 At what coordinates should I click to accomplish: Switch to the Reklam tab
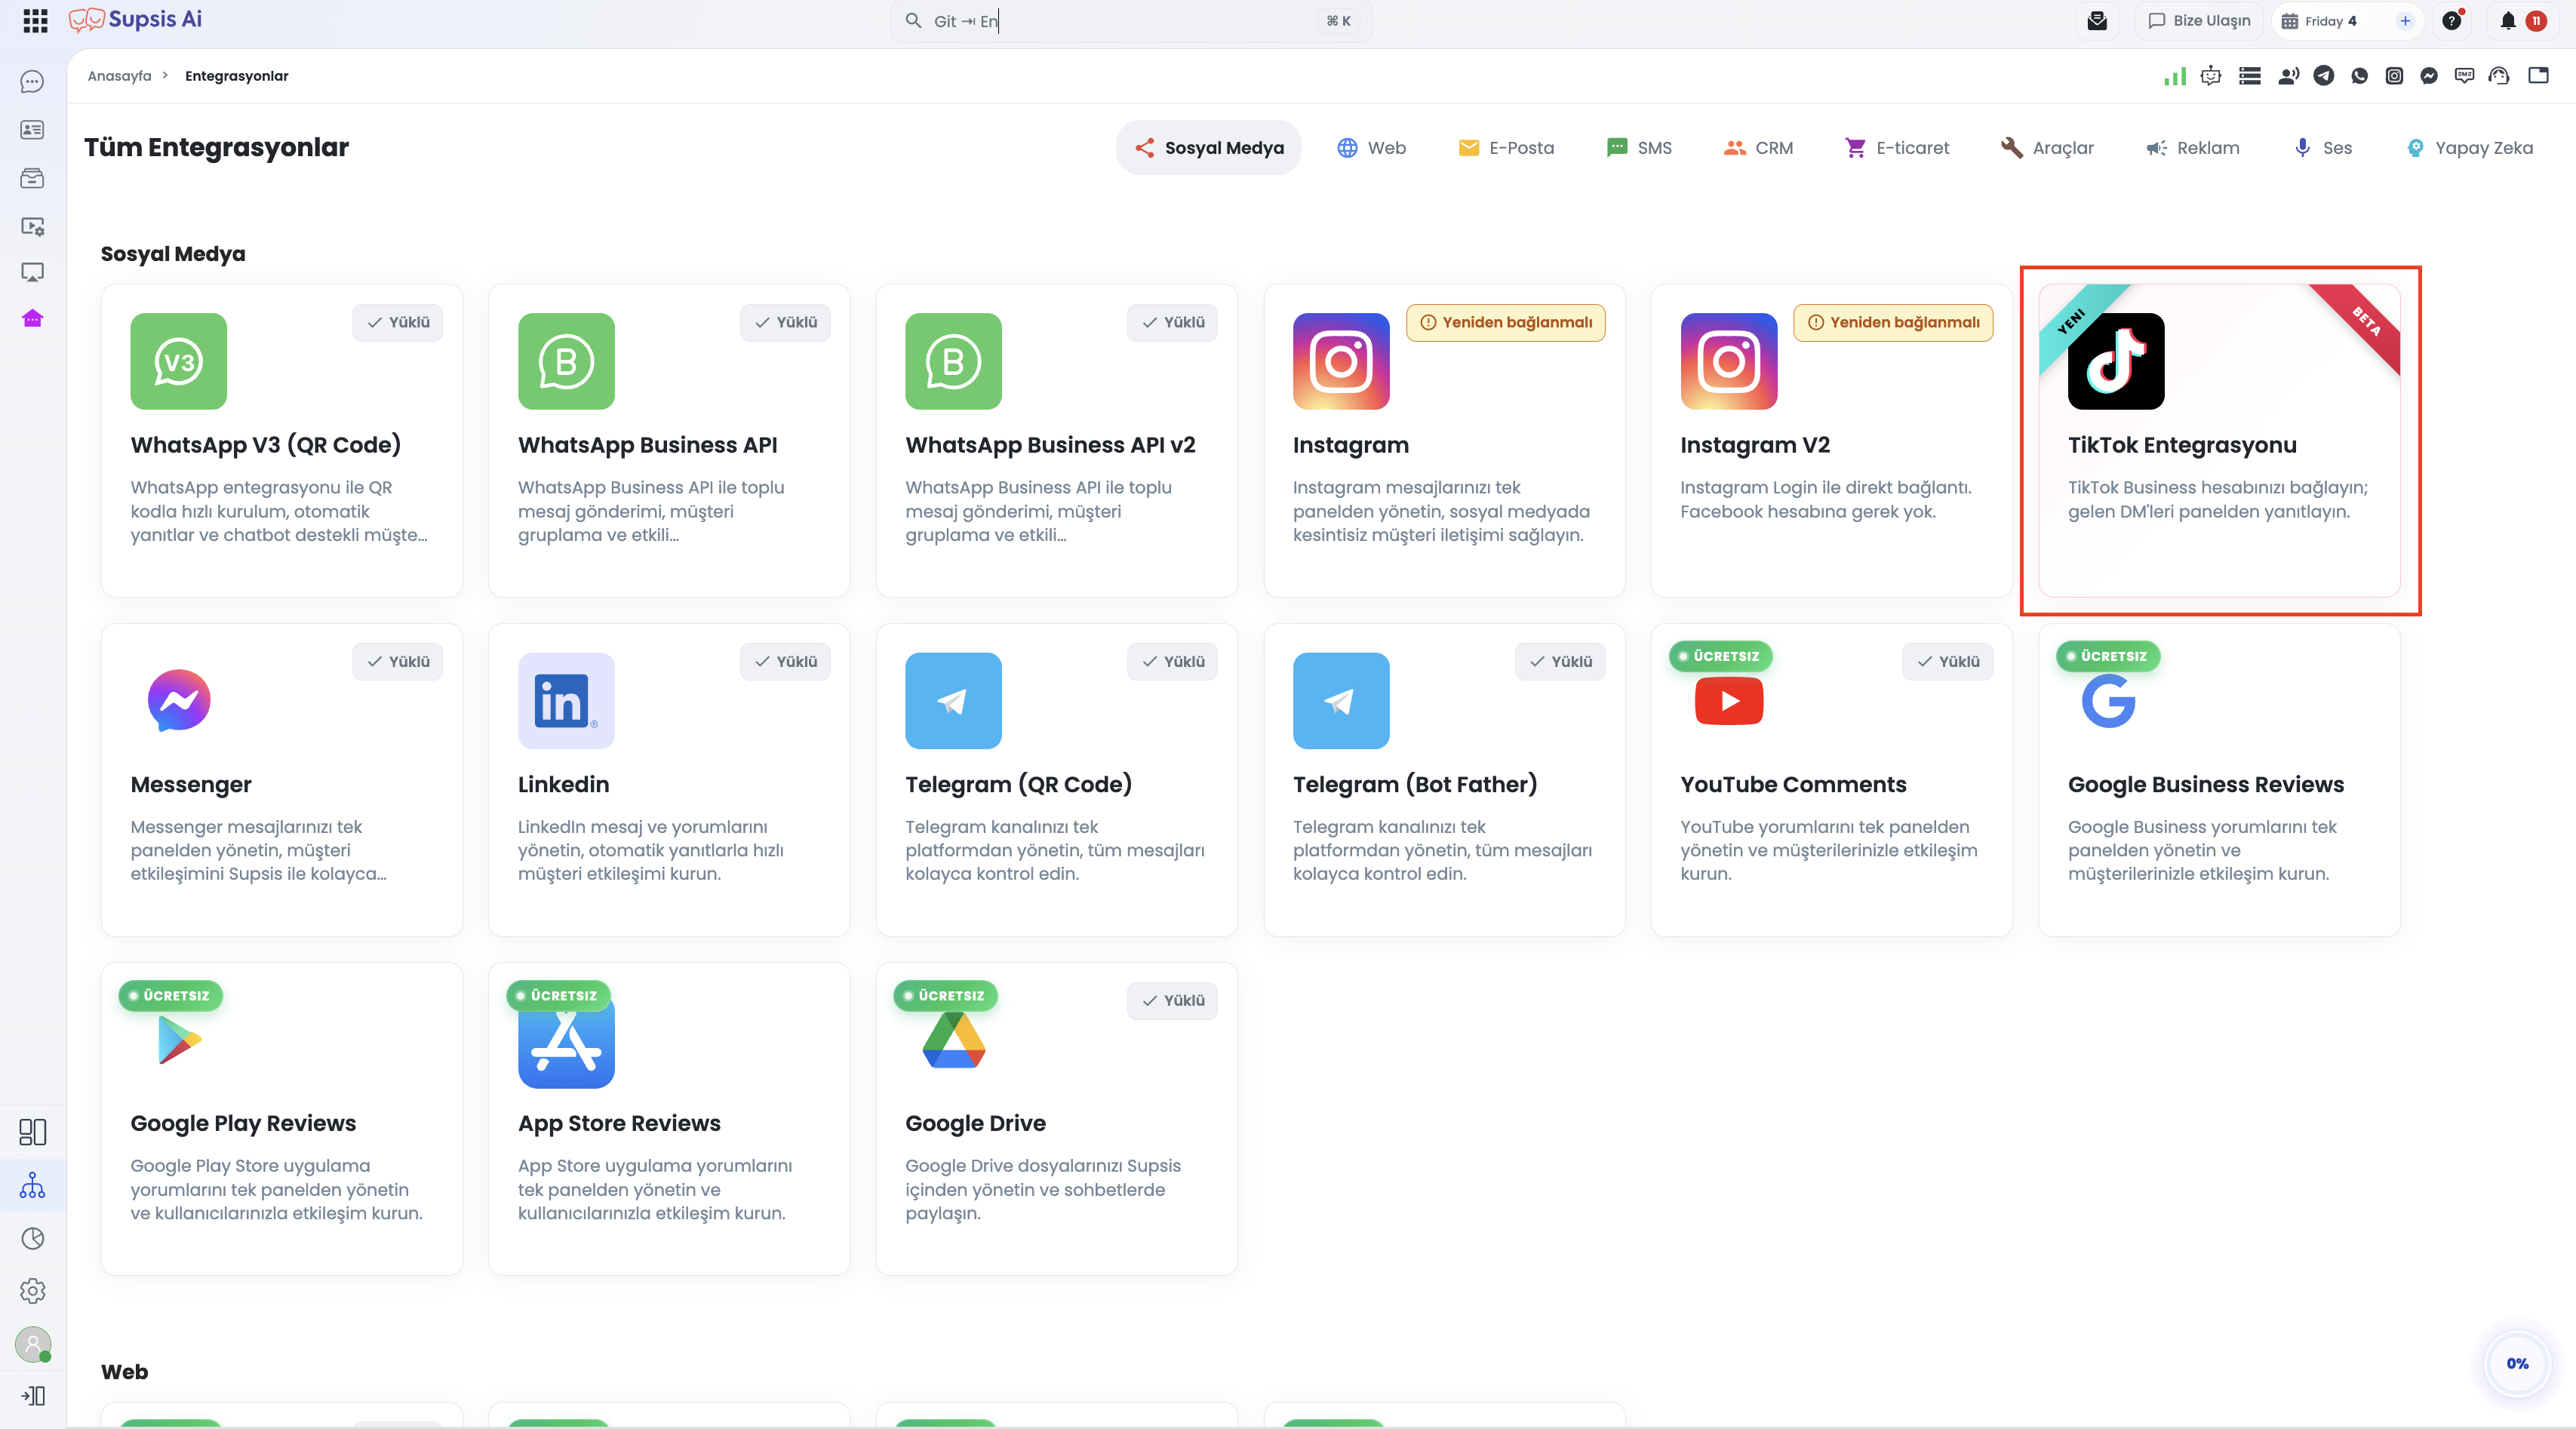tap(2192, 148)
